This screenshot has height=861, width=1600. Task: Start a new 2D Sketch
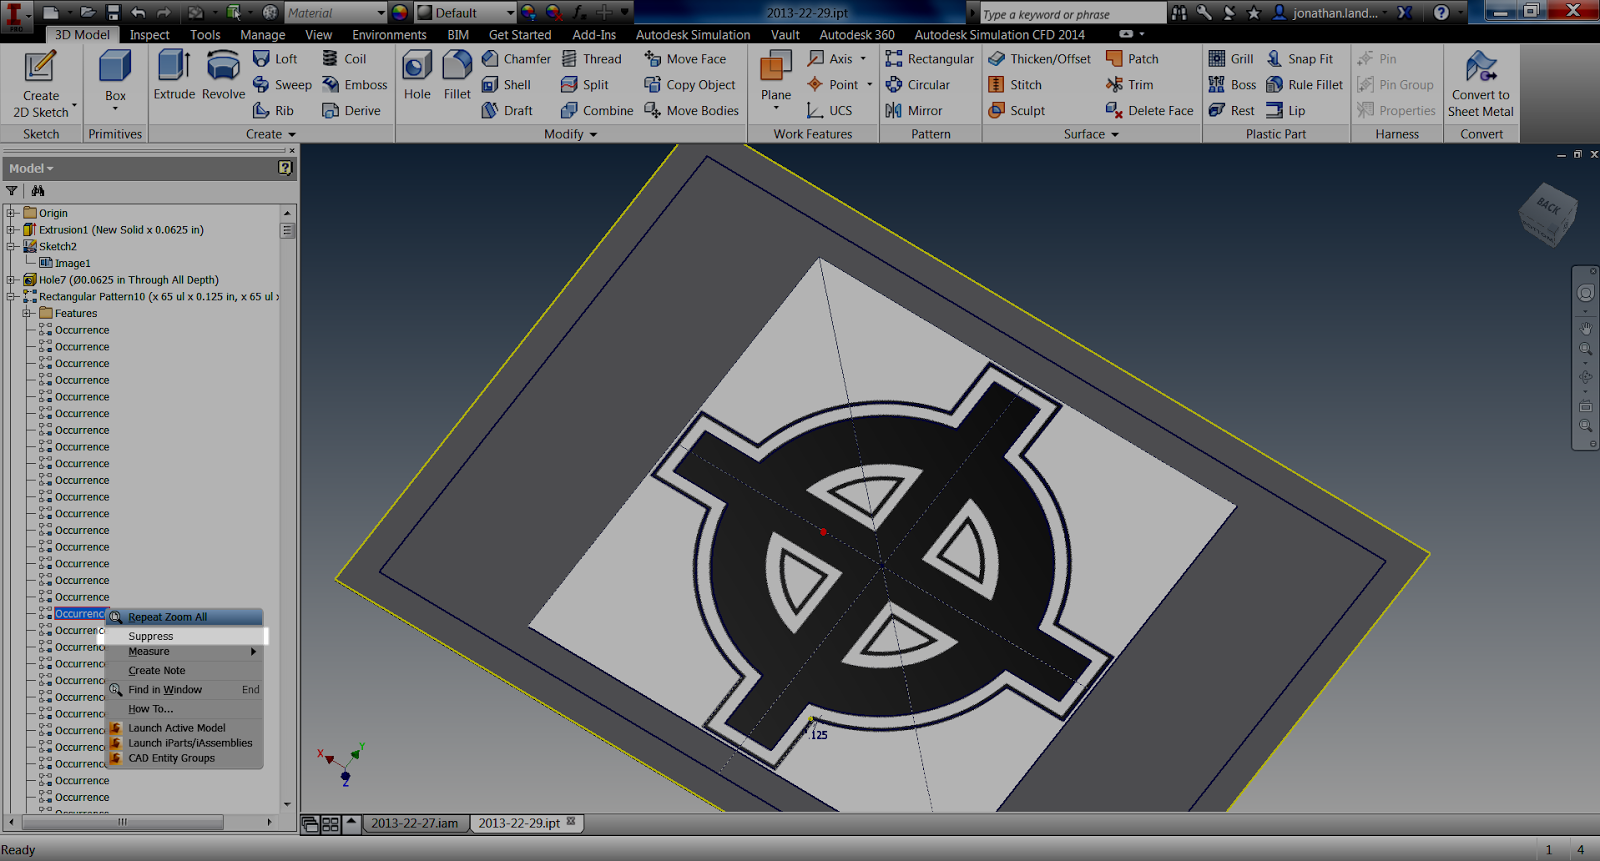41,84
